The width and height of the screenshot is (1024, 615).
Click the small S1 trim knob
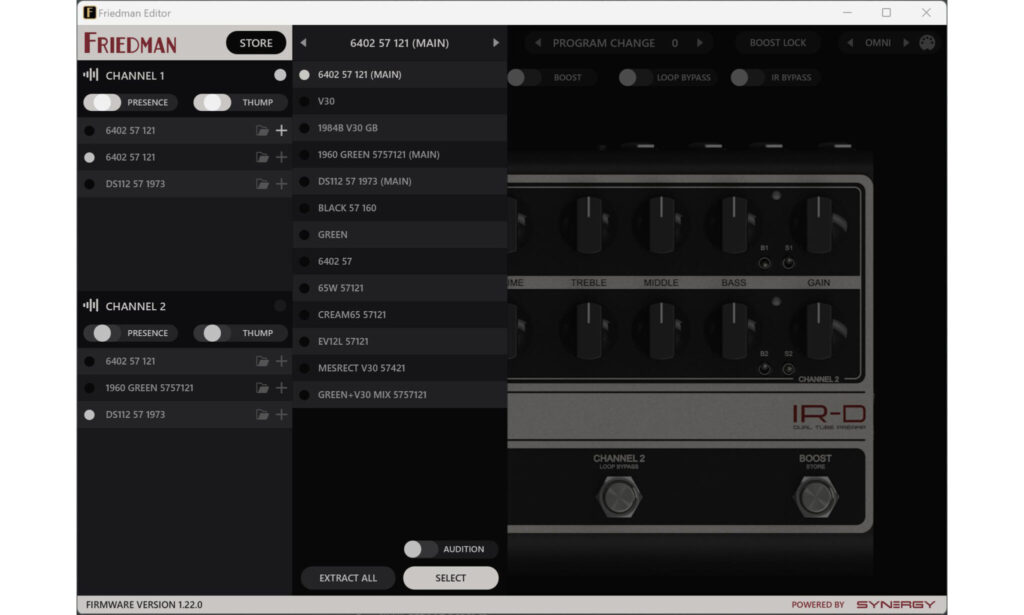pos(789,263)
